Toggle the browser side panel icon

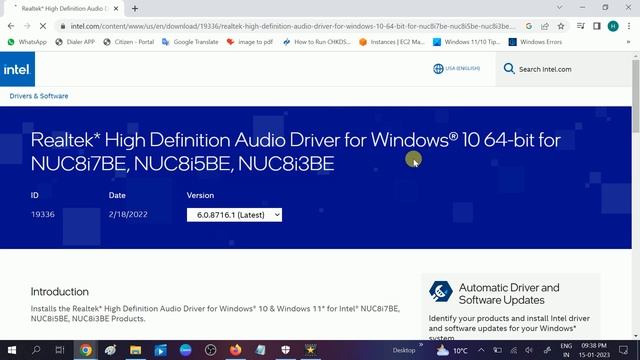(597, 26)
